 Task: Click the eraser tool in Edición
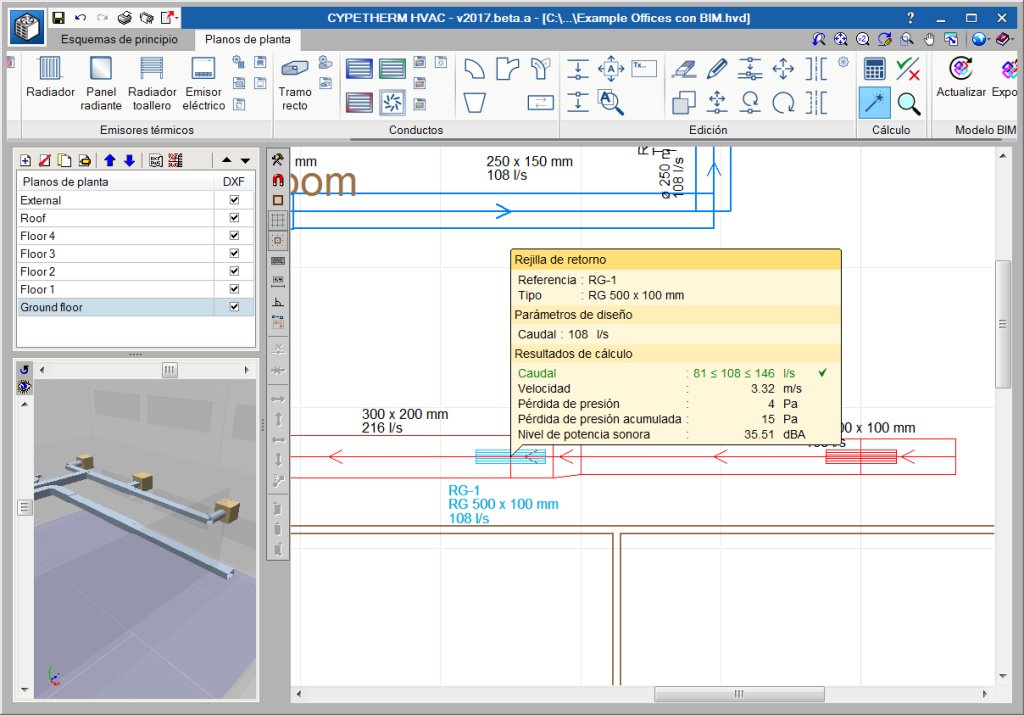(684, 68)
